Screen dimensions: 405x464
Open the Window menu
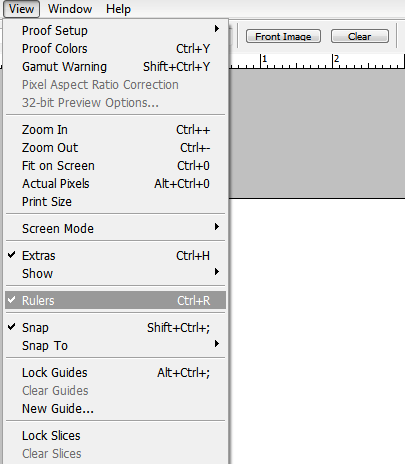pyautogui.click(x=70, y=9)
